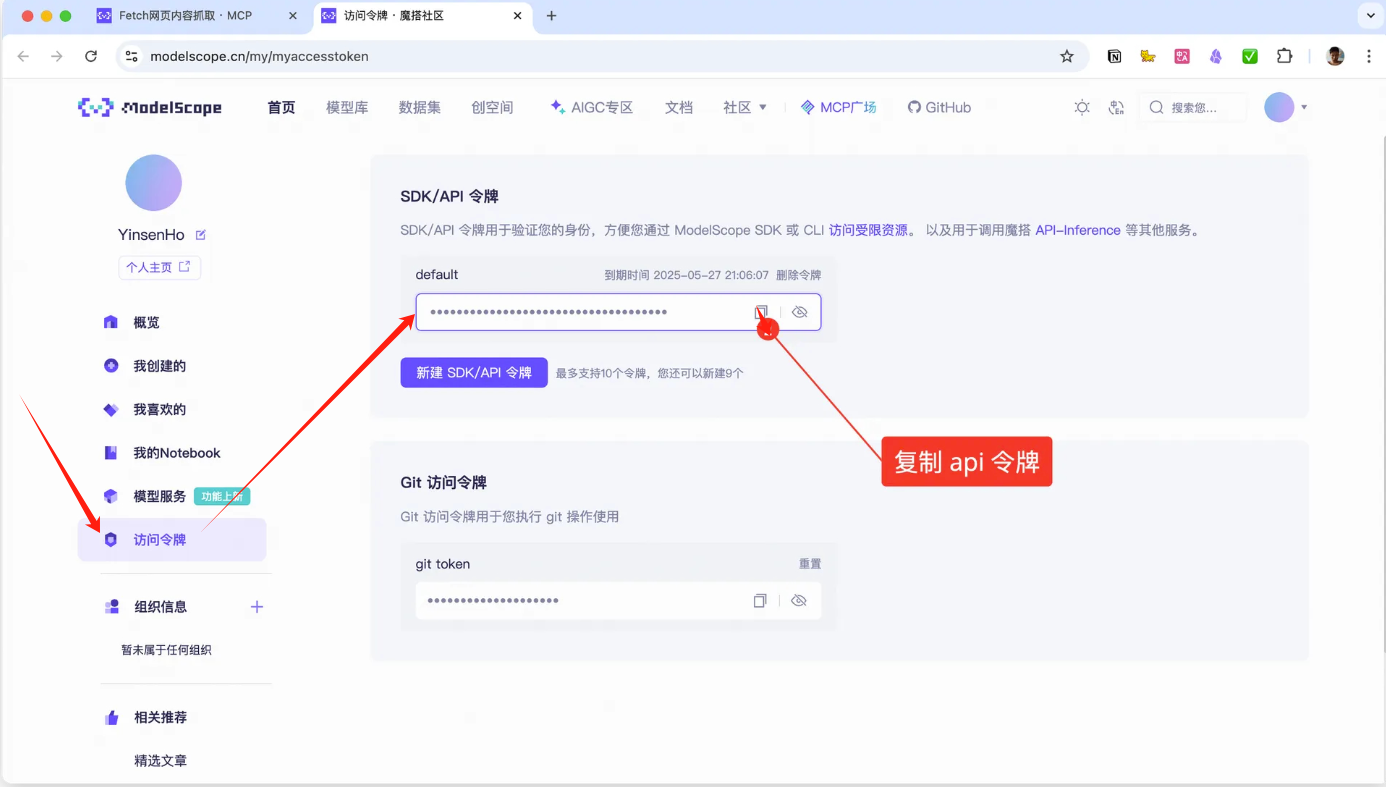Go back in browser history
This screenshot has width=1386, height=787.
point(24,56)
